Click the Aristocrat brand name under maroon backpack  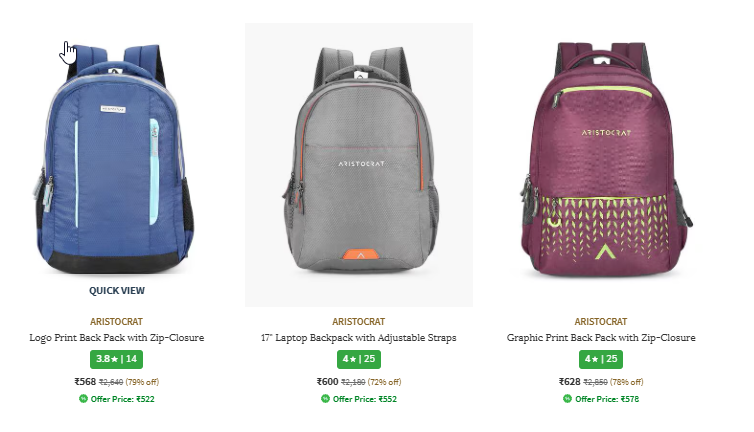[x=601, y=321]
